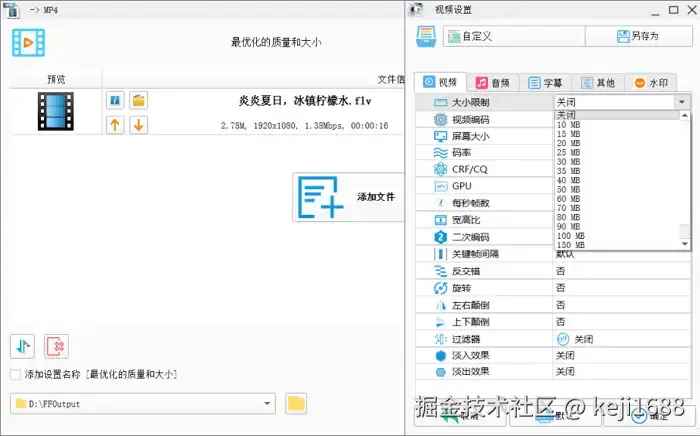Click the size list scrollbar down arrow
The width and height of the screenshot is (700, 436).
click(x=684, y=244)
